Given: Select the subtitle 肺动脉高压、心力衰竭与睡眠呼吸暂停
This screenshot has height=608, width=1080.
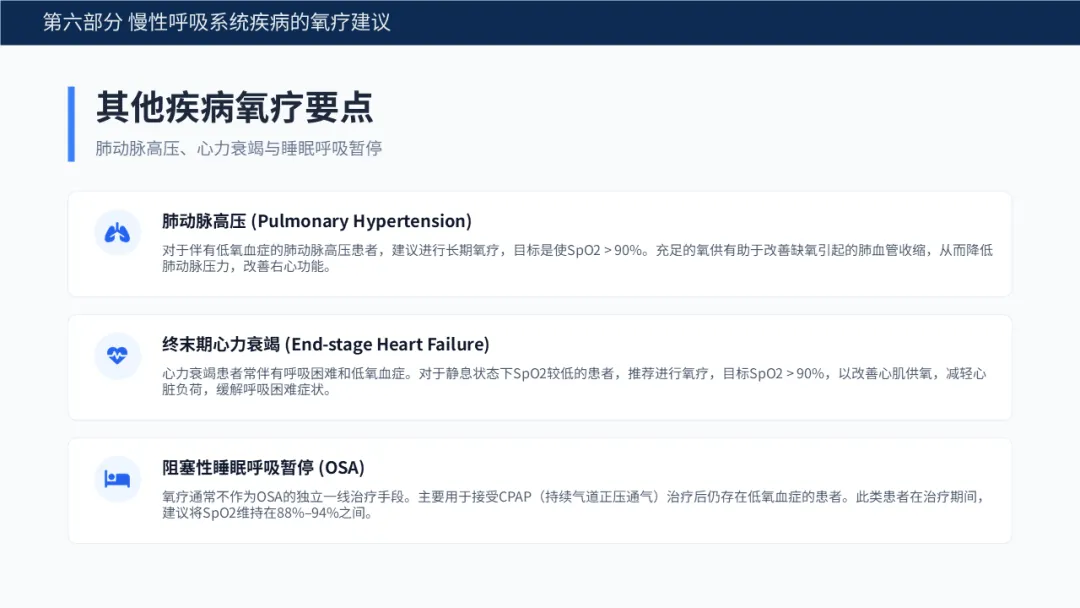Looking at the screenshot, I should (x=239, y=148).
